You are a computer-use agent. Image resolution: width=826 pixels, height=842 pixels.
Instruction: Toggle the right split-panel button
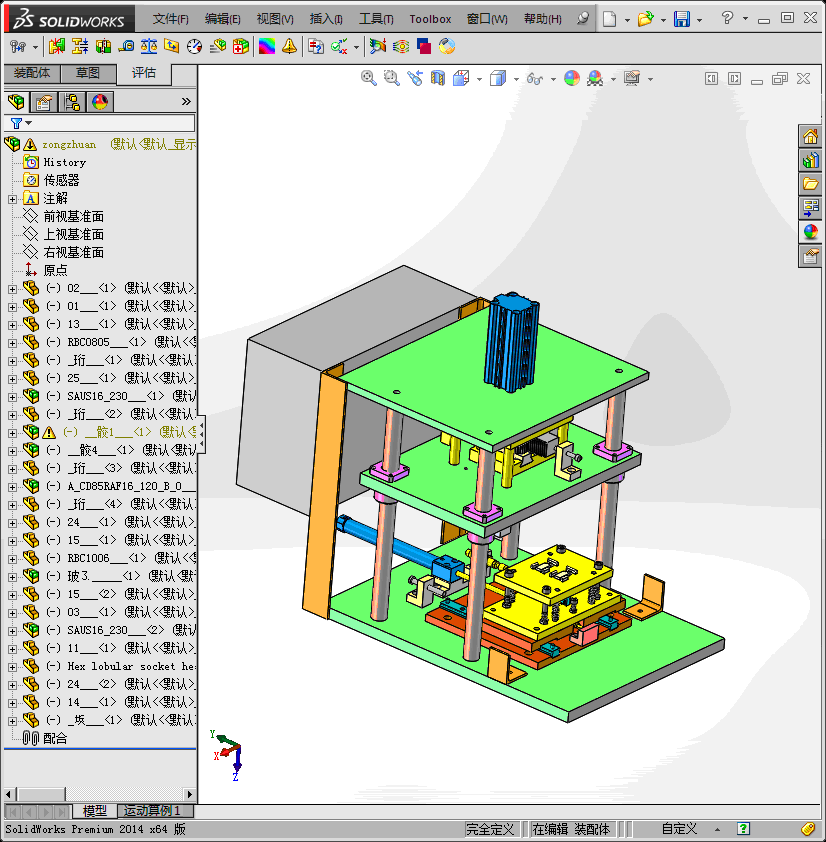coord(734,79)
